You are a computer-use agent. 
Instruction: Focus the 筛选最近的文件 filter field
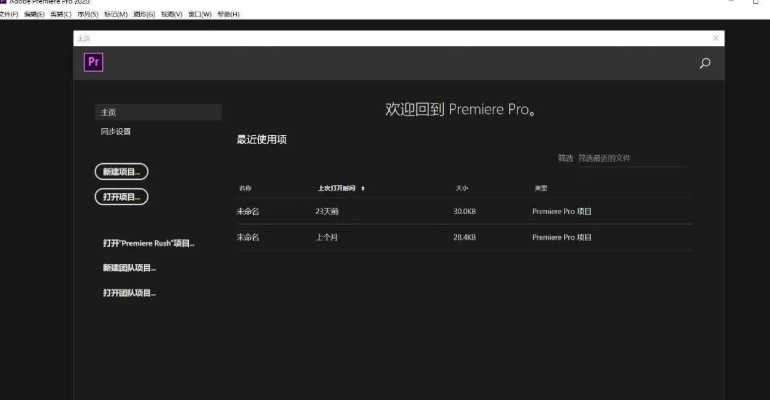(x=630, y=158)
